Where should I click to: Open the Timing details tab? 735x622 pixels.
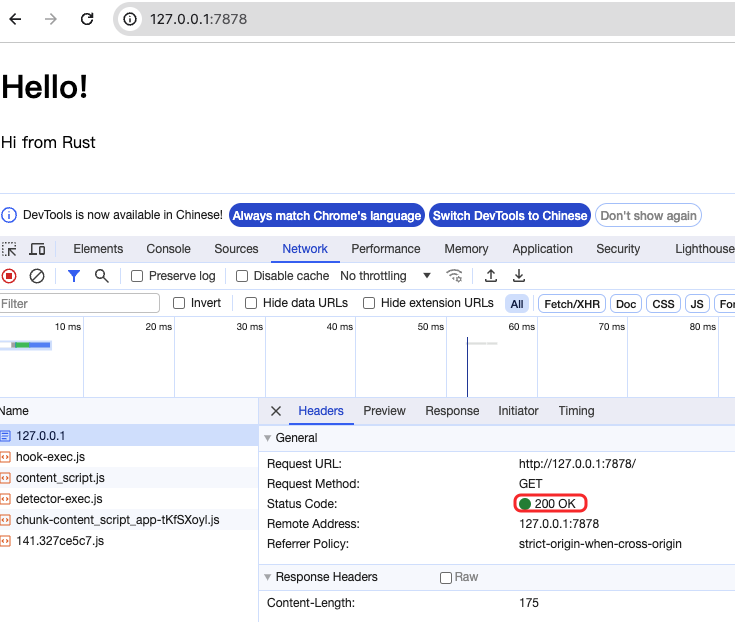(x=576, y=411)
